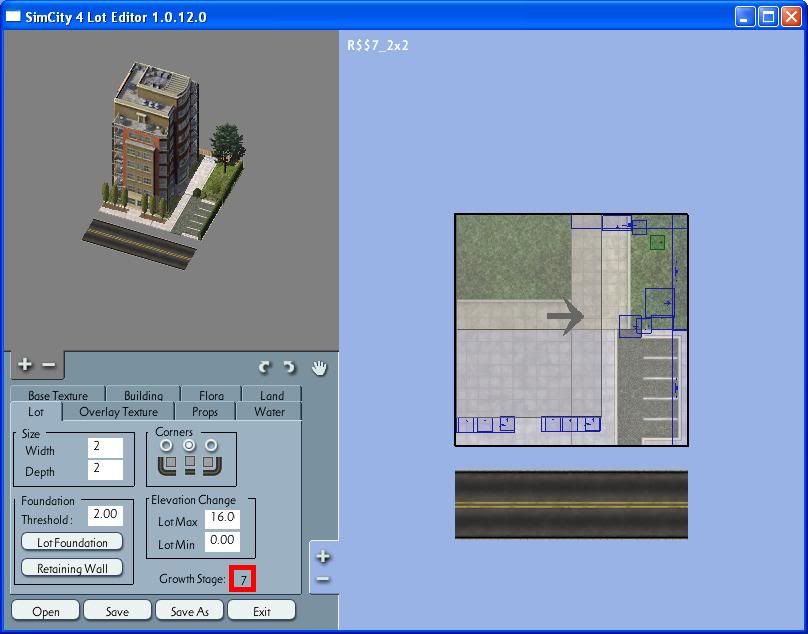This screenshot has width=808, height=634.
Task: Zoom out the 3D preview with minus icon
Action: 48,364
